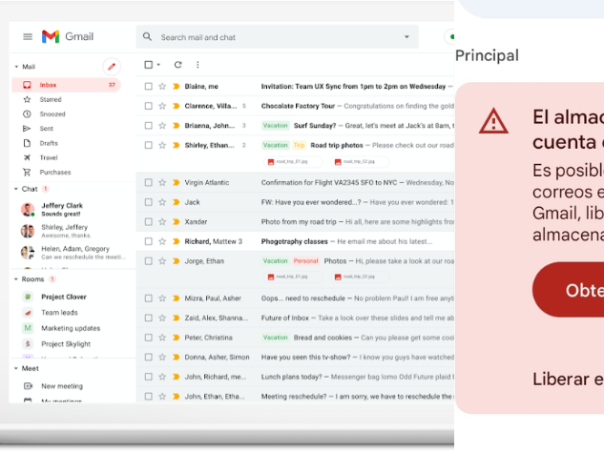Select the checkbox beside Jack's email
Image resolution: width=604 pixels, height=453 pixels.
(x=148, y=202)
